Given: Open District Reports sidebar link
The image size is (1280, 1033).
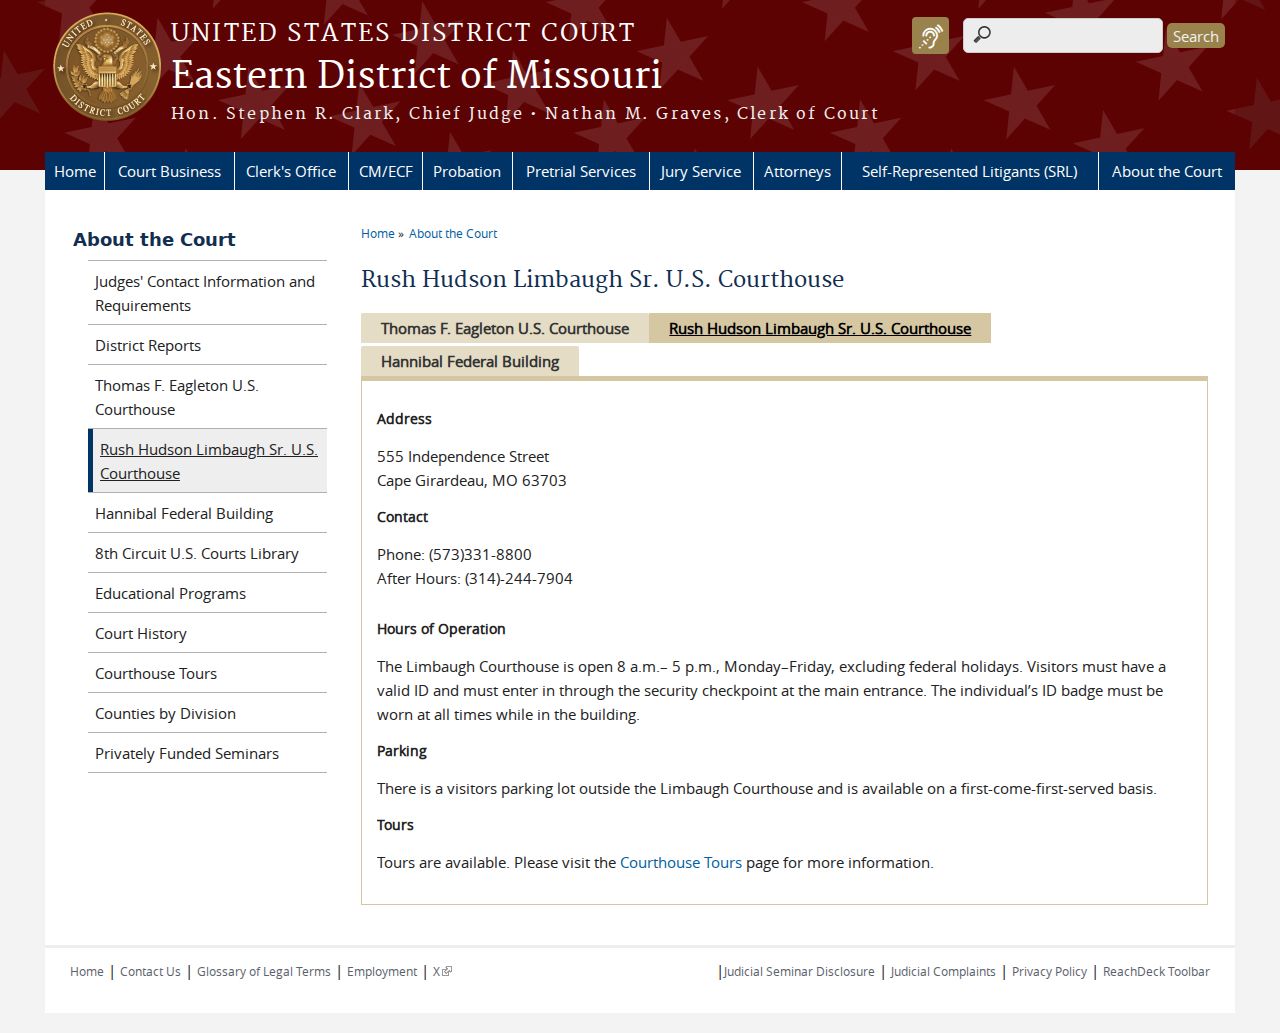Looking at the screenshot, I should click(207, 345).
